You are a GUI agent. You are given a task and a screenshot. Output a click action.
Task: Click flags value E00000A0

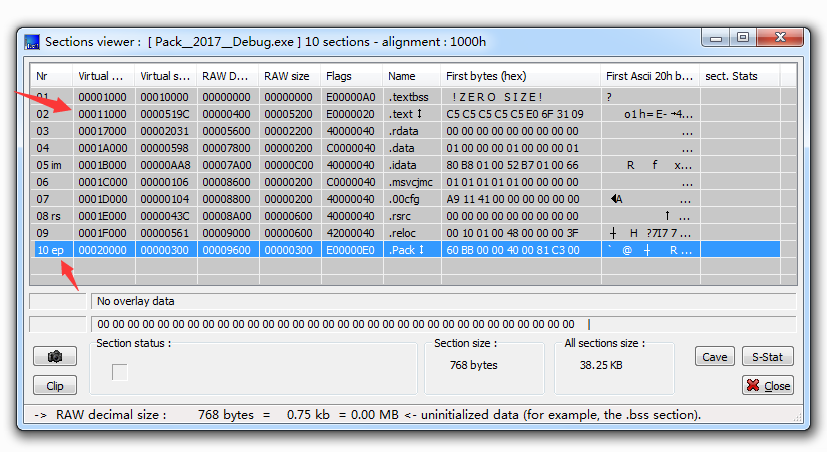[x=351, y=97]
